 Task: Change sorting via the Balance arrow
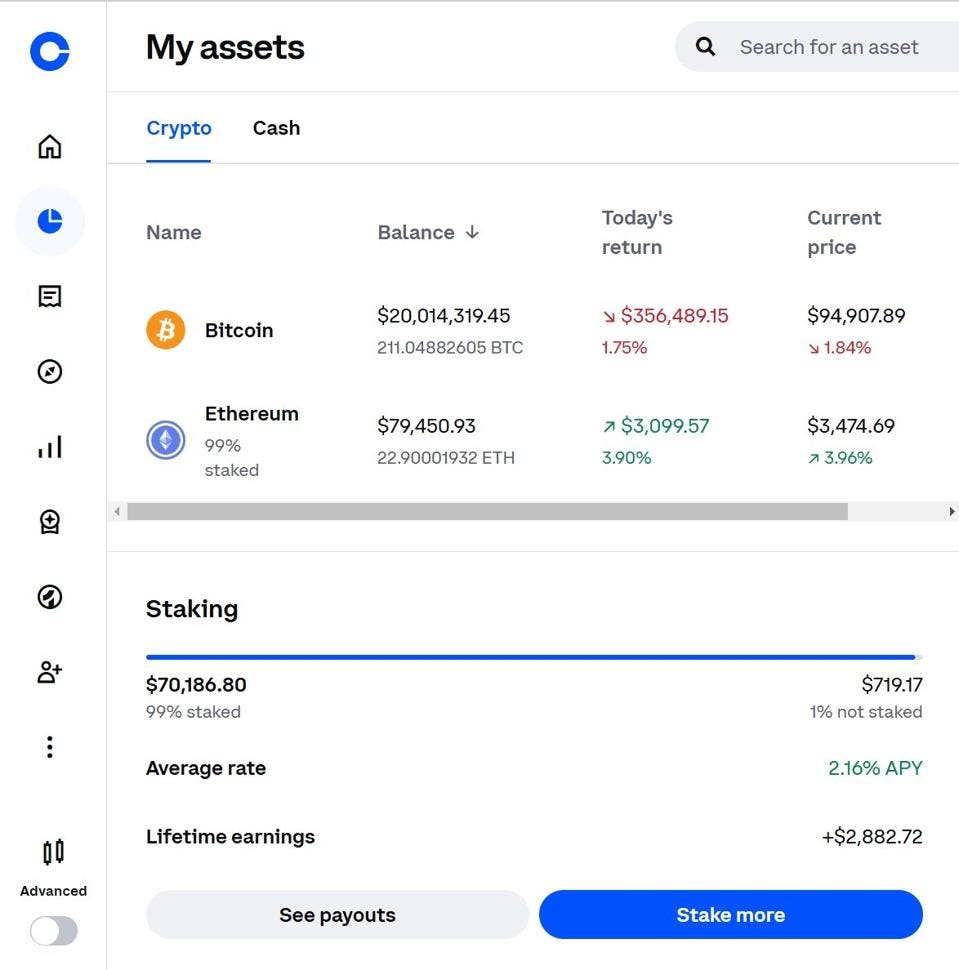(471, 232)
